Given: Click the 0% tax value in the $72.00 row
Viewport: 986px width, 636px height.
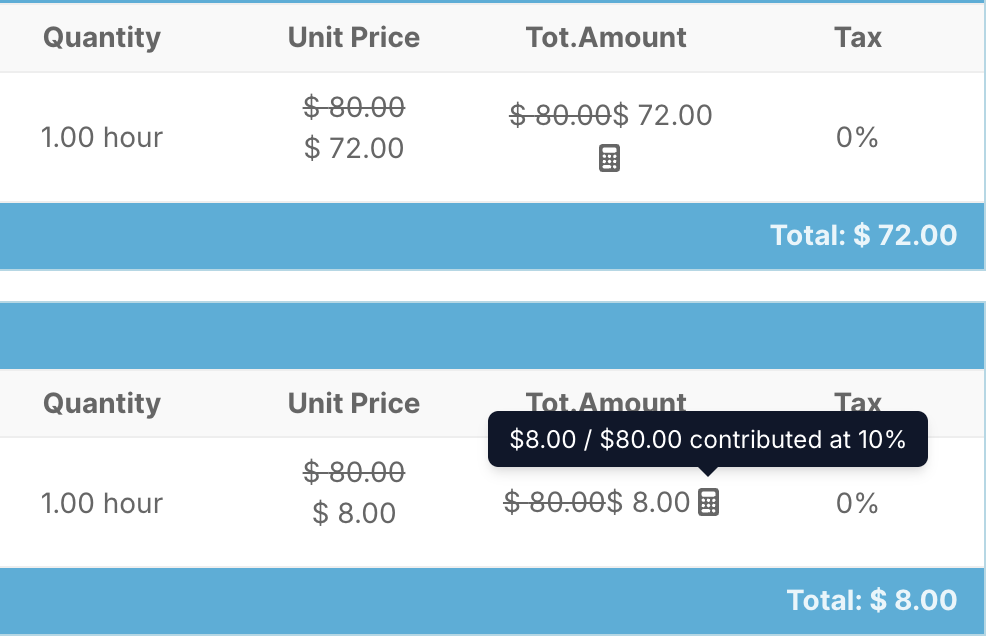Looking at the screenshot, I should pyautogui.click(x=857, y=137).
